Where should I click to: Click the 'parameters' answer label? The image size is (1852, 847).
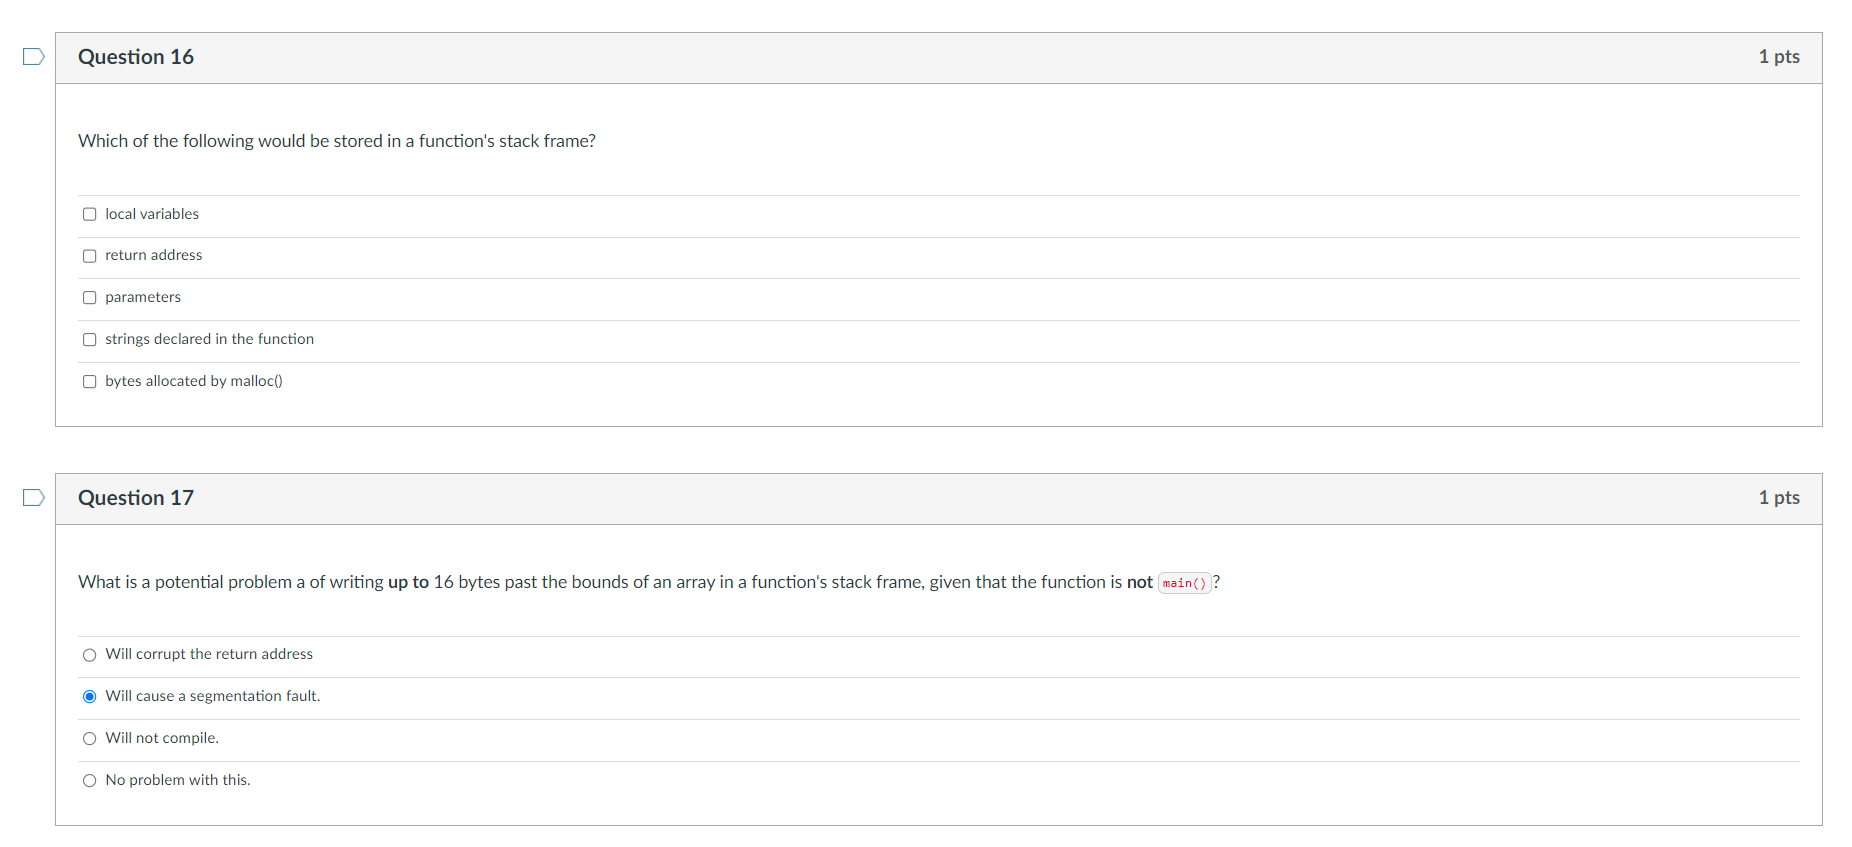143,297
